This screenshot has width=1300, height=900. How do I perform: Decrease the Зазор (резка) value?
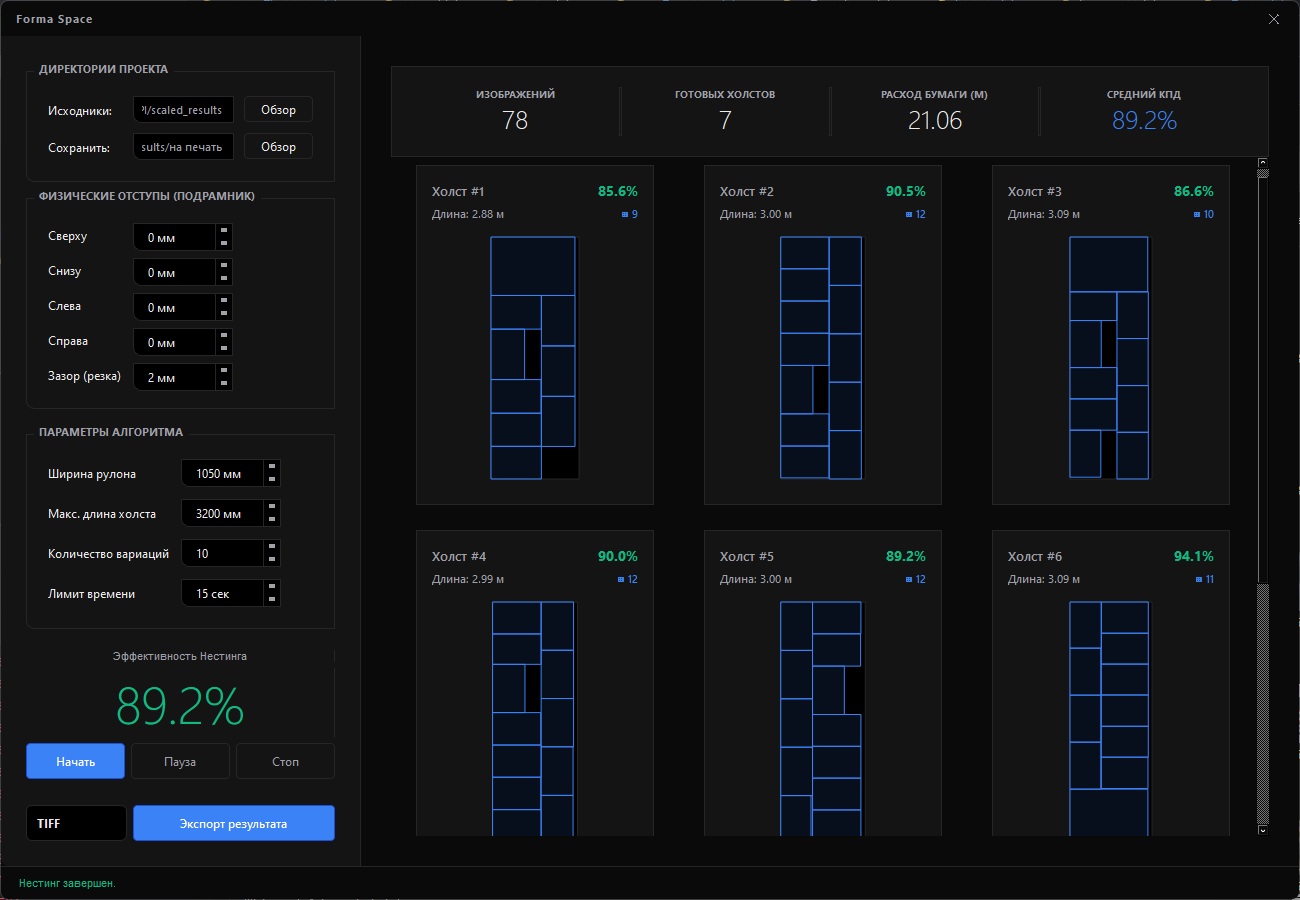[x=224, y=383]
